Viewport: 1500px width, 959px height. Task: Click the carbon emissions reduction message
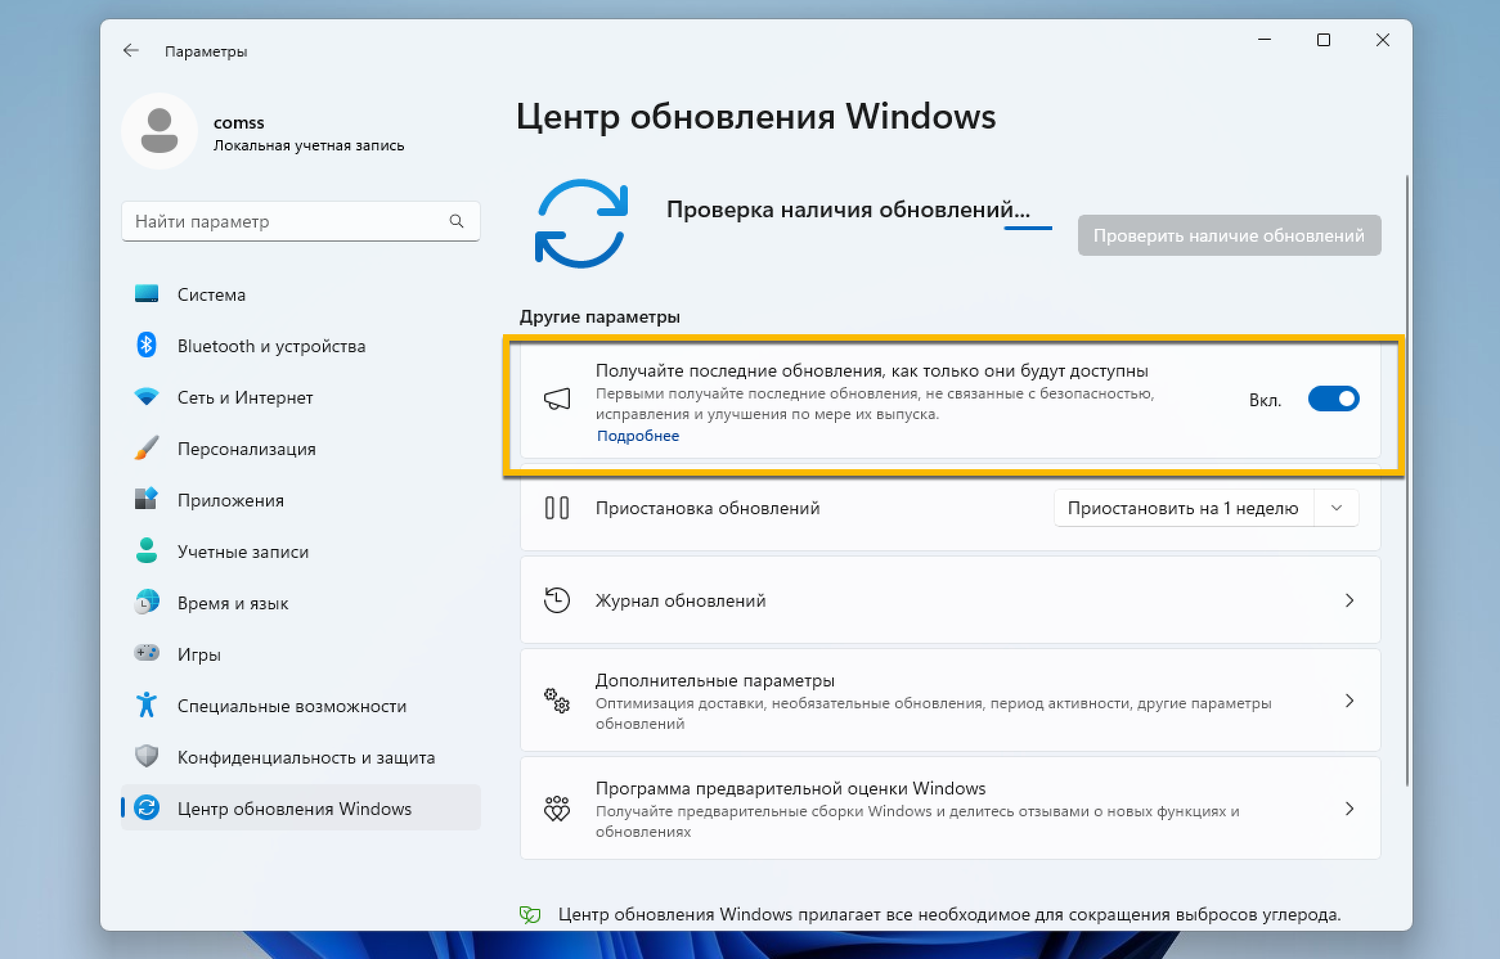(x=950, y=914)
